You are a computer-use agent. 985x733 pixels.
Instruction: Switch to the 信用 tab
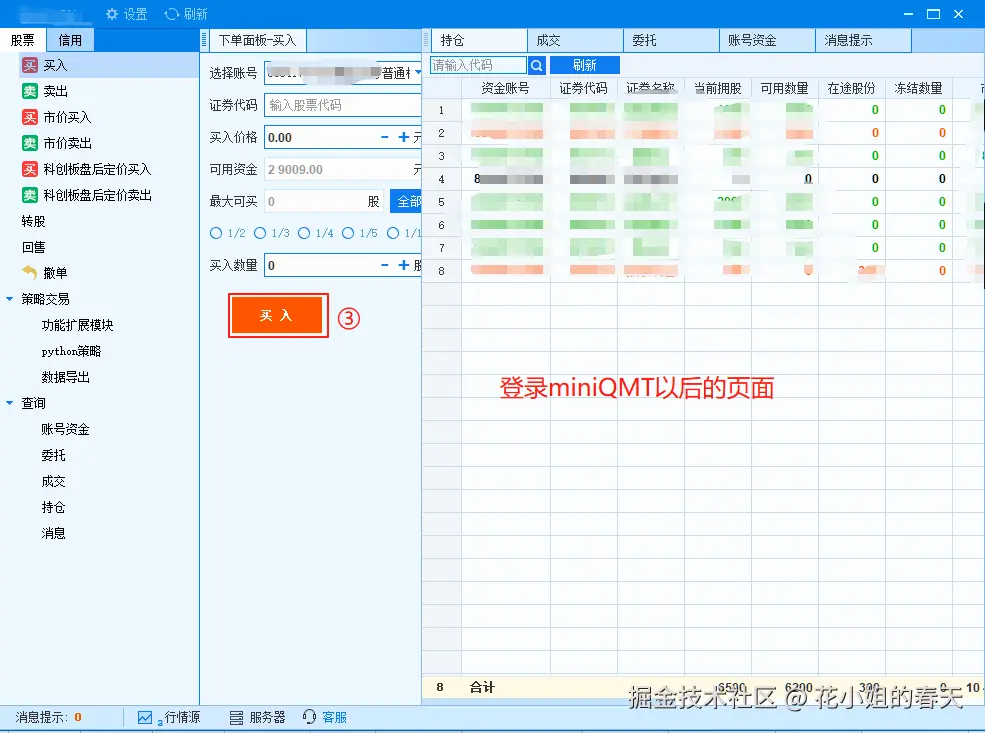tap(70, 40)
